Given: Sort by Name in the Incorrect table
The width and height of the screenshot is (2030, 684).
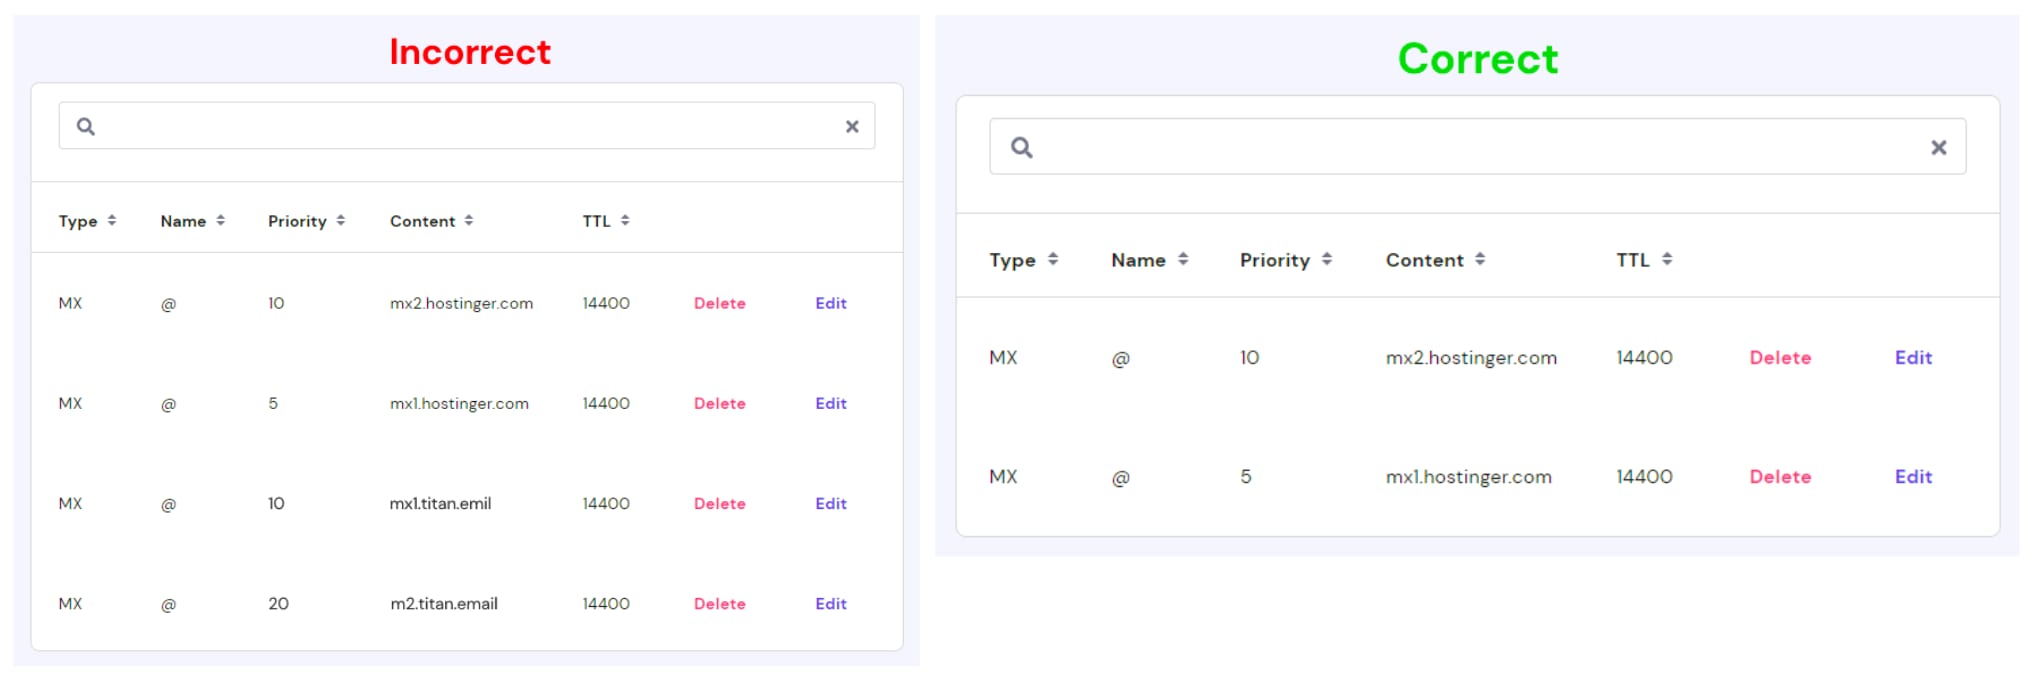Looking at the screenshot, I should 192,221.
